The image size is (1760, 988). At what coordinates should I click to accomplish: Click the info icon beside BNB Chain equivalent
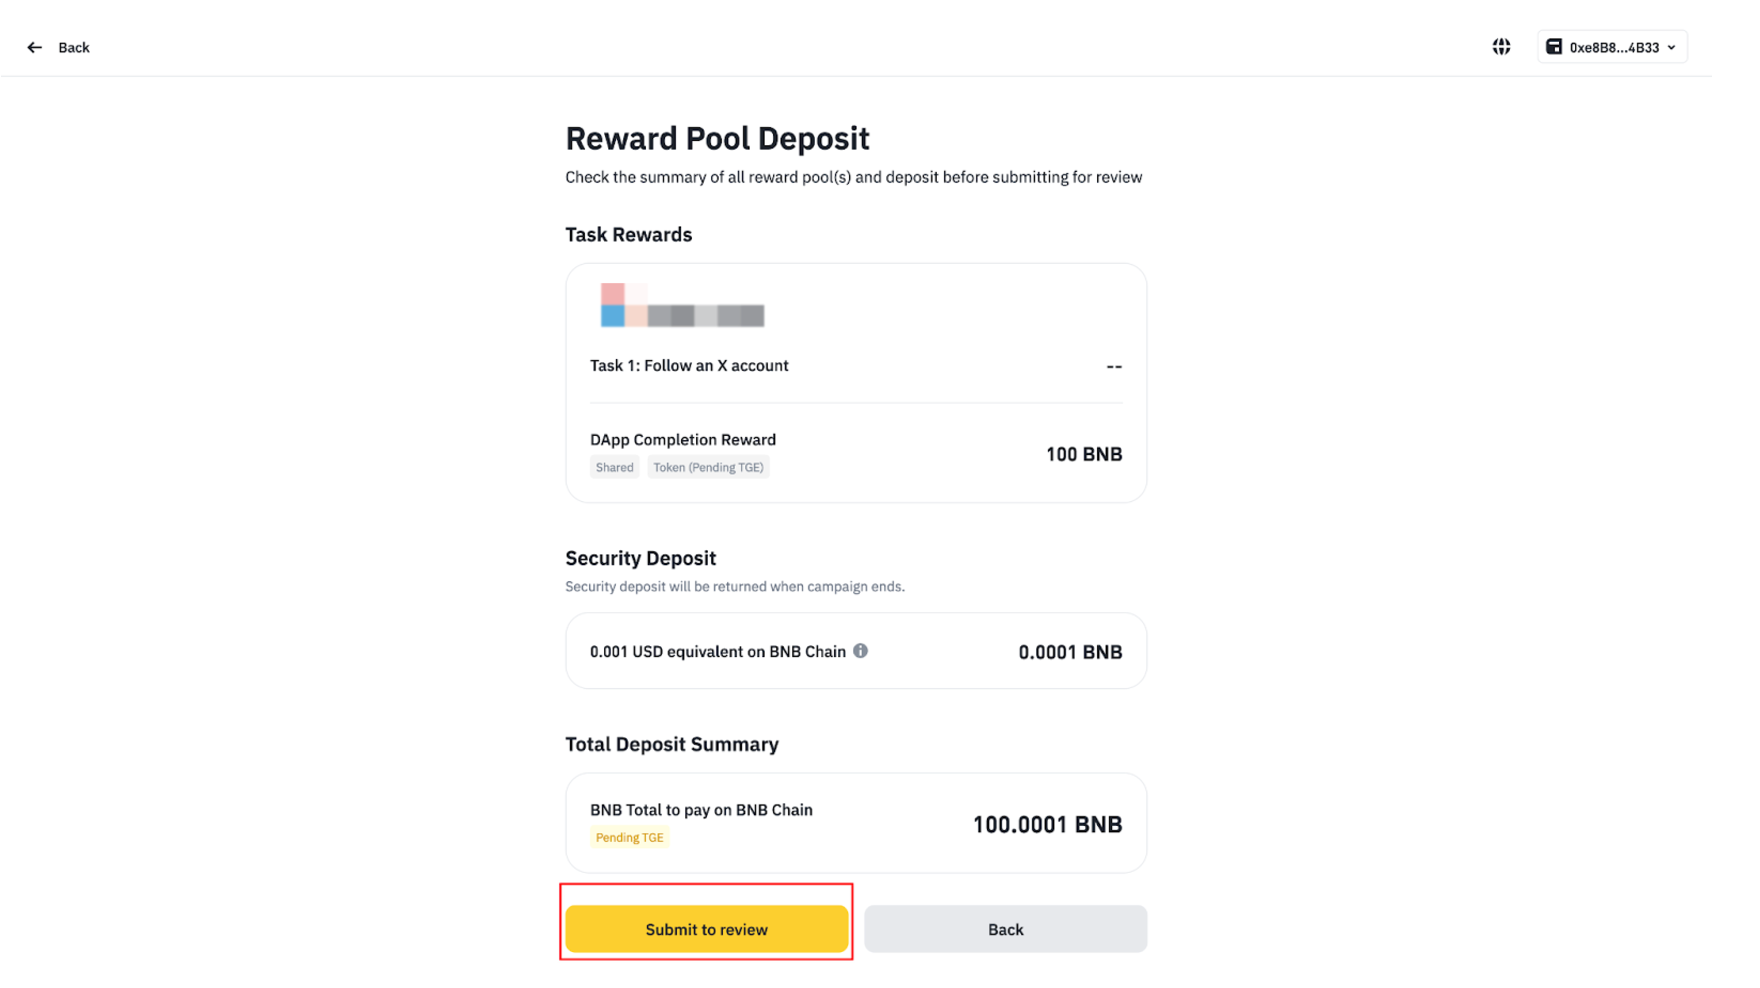coord(860,651)
